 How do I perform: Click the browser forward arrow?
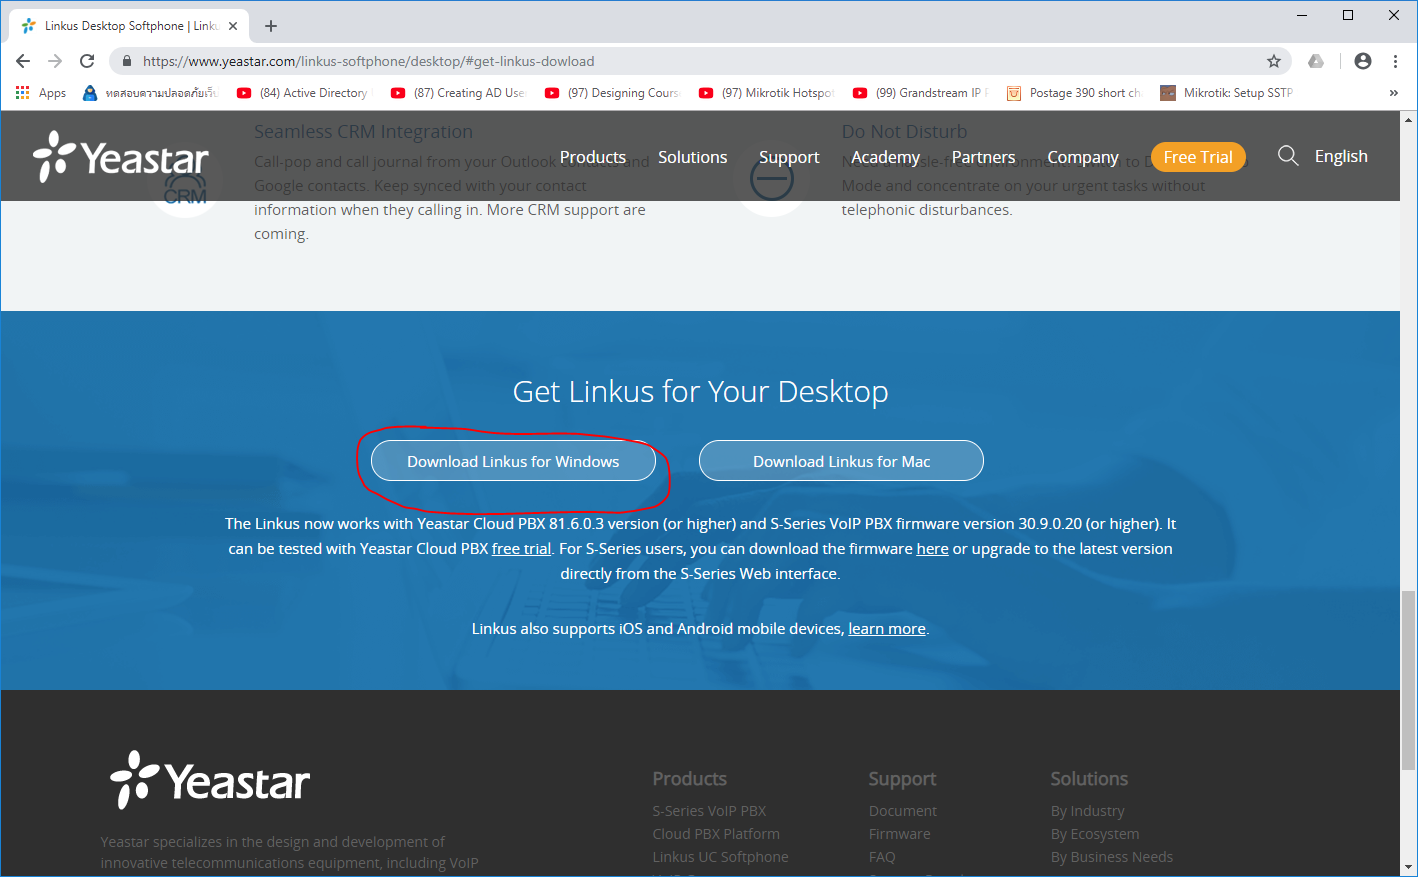click(55, 61)
